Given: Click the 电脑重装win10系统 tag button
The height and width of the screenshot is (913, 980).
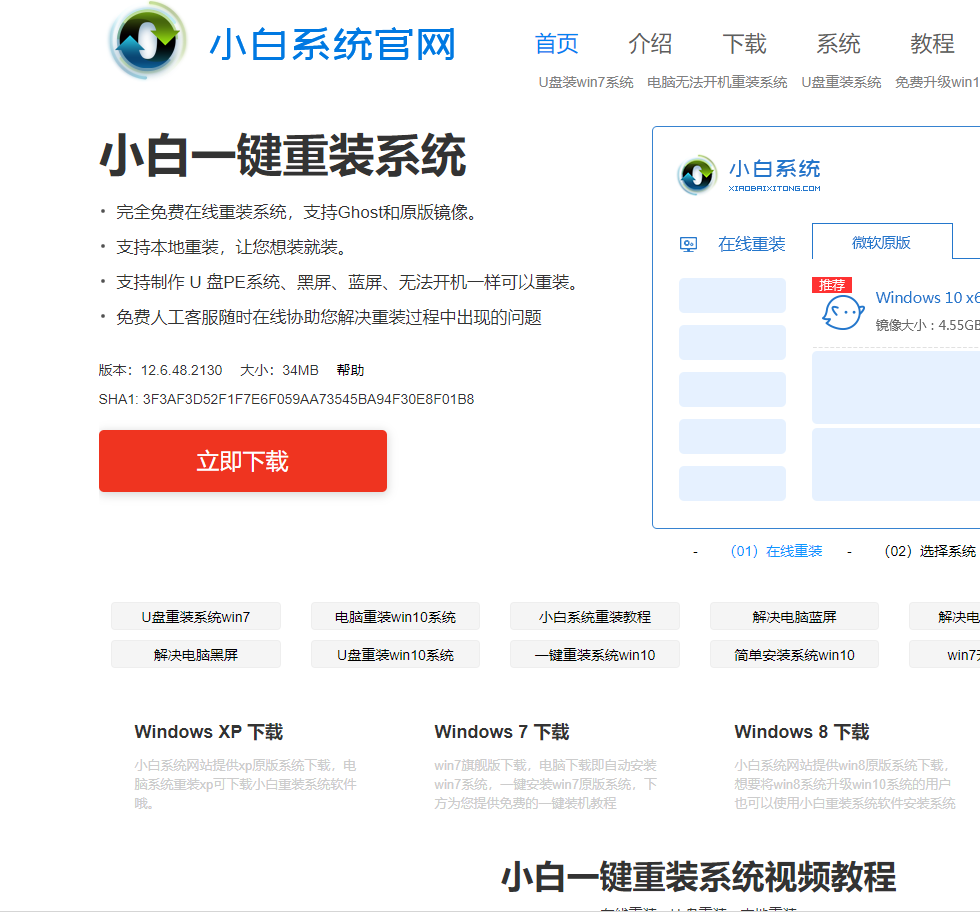Looking at the screenshot, I should tap(395, 617).
